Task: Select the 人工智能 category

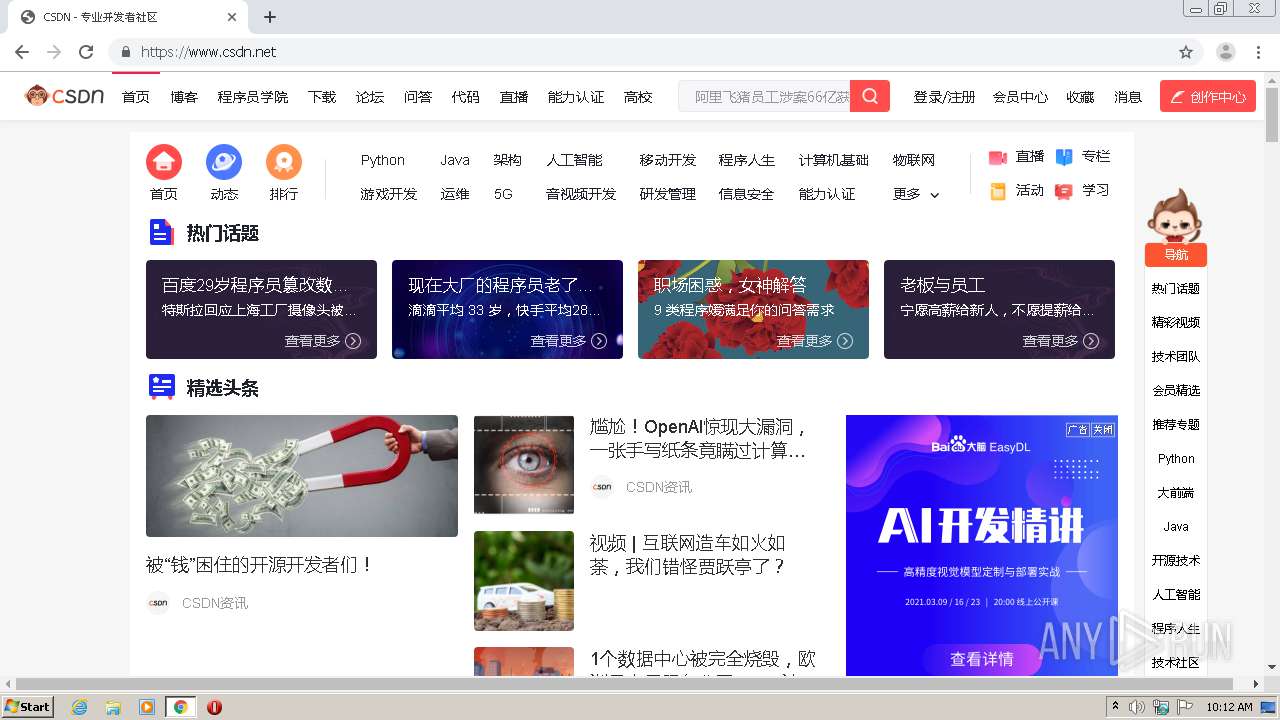Action: coord(574,160)
